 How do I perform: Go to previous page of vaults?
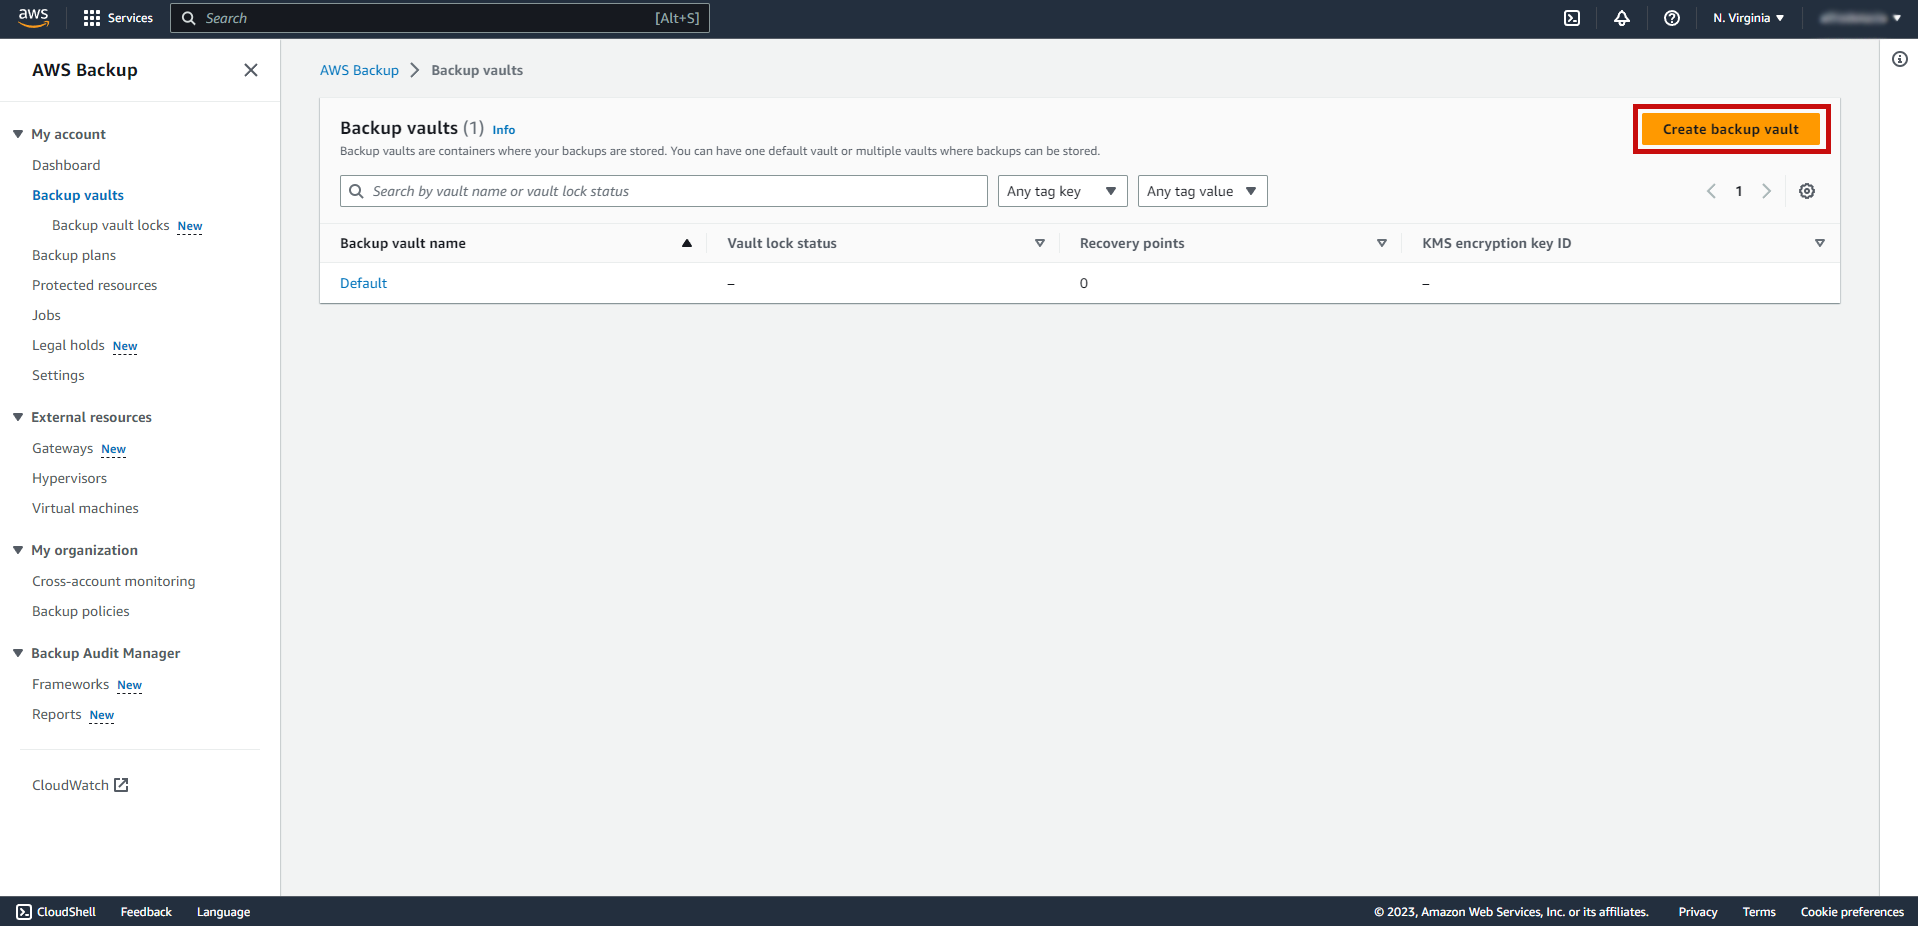tap(1711, 191)
